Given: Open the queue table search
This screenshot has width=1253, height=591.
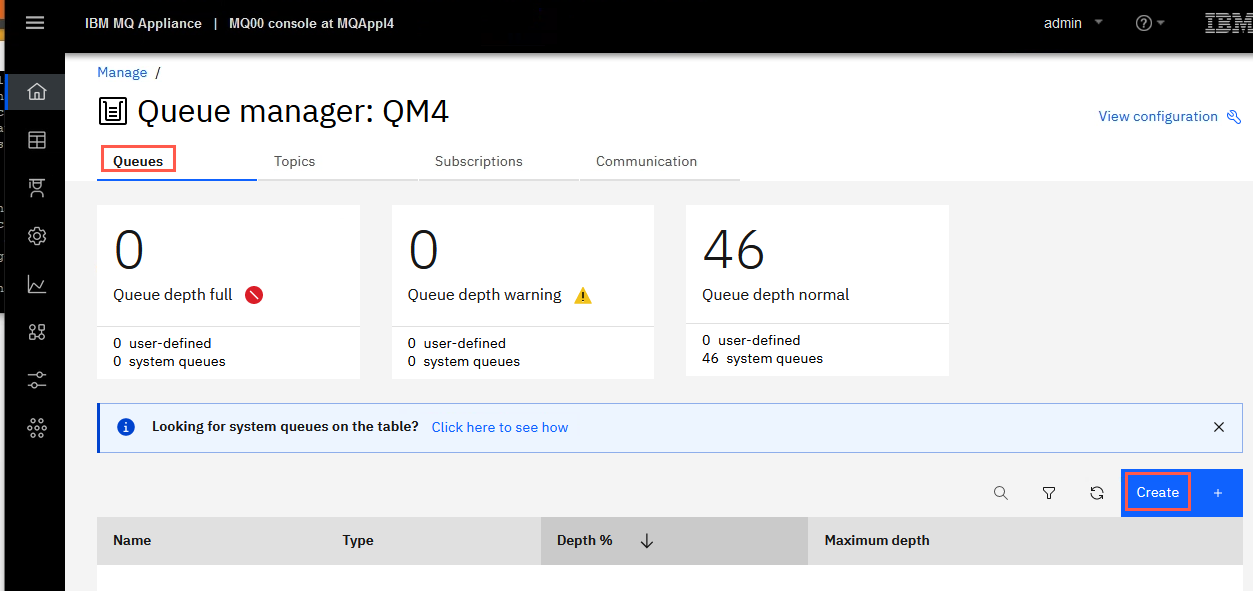Looking at the screenshot, I should tap(1001, 493).
